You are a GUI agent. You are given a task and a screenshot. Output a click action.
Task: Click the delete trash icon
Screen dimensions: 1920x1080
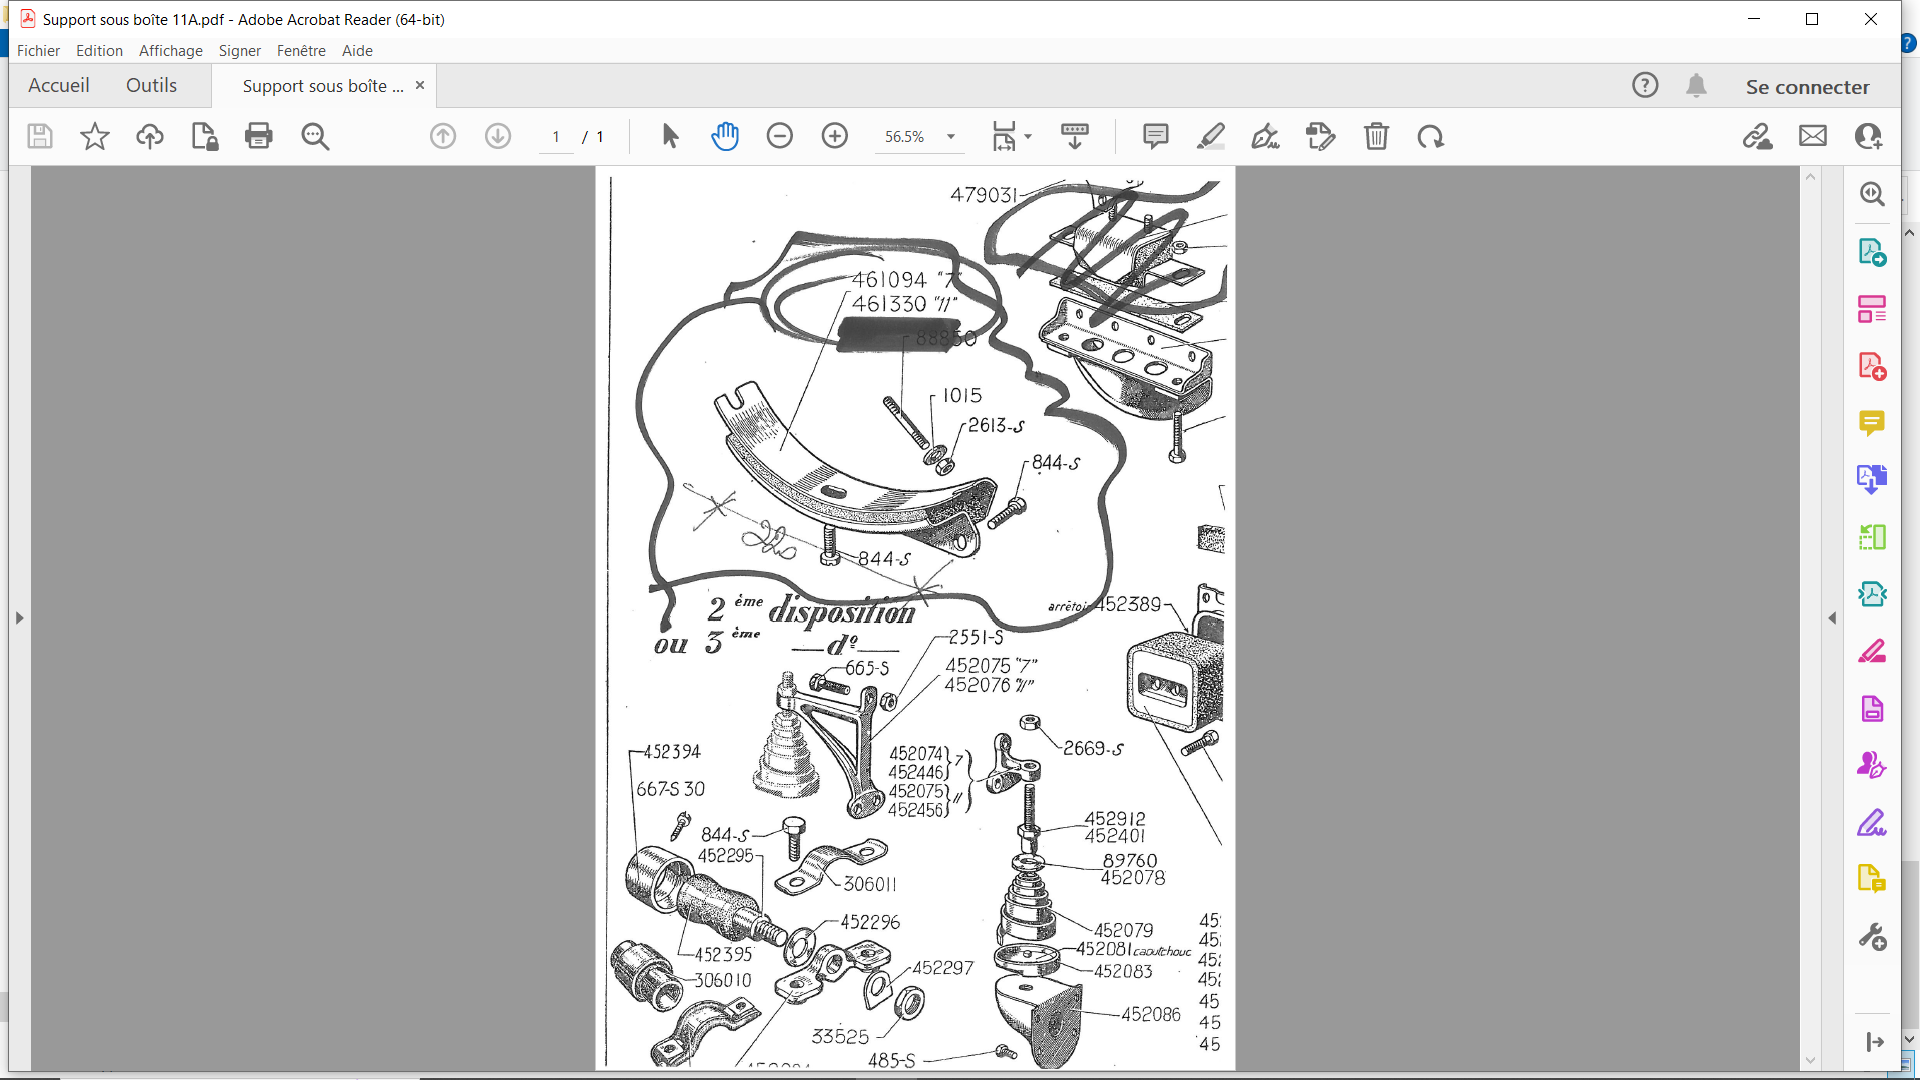(x=1377, y=136)
